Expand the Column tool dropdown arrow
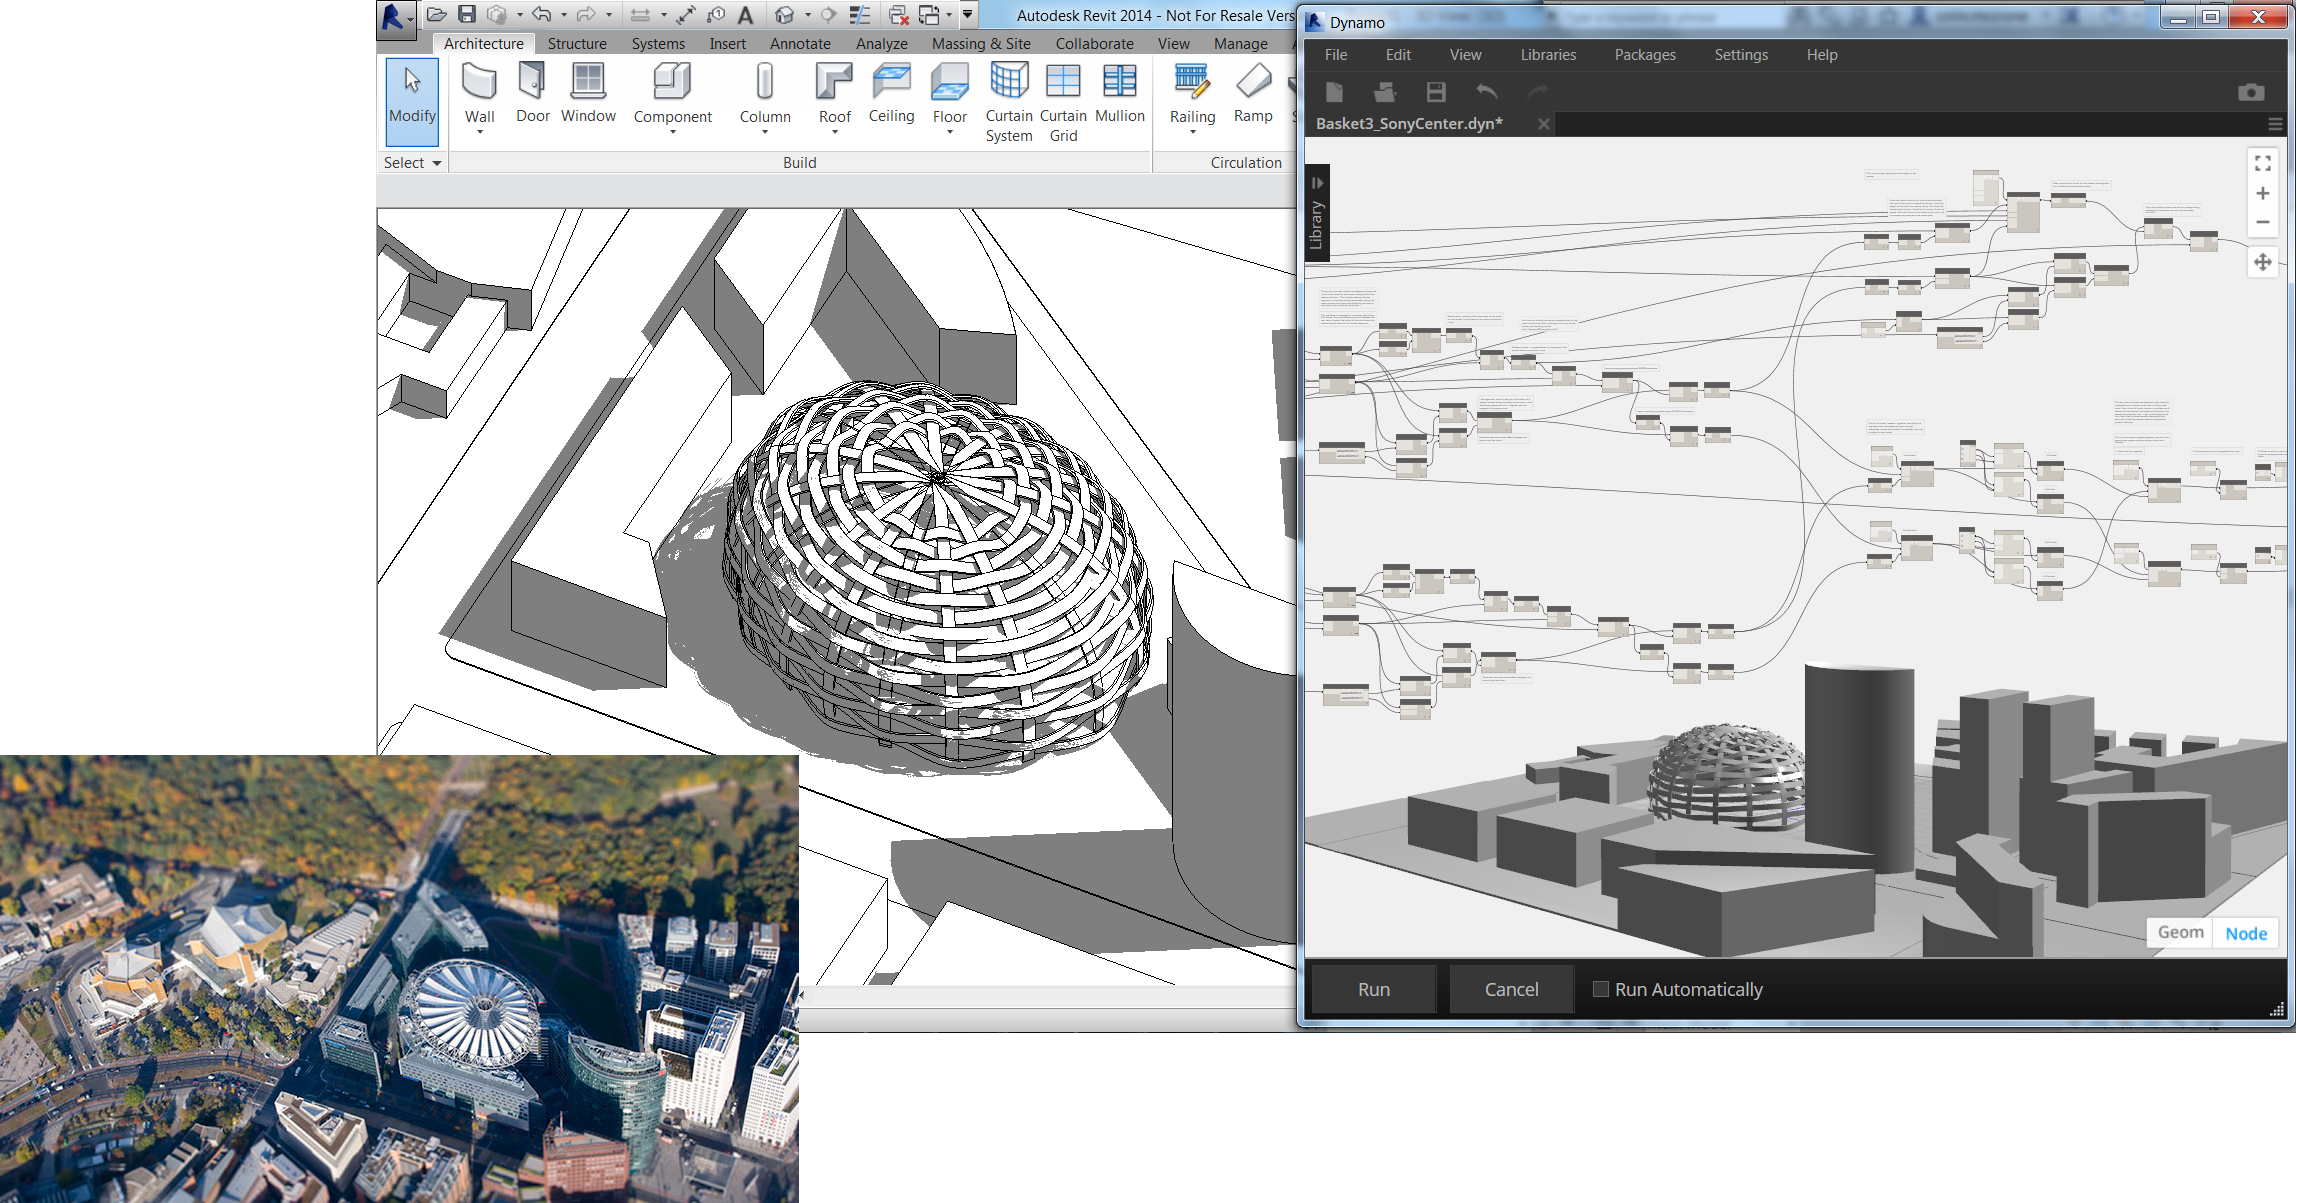This screenshot has width=2297, height=1203. (x=765, y=132)
